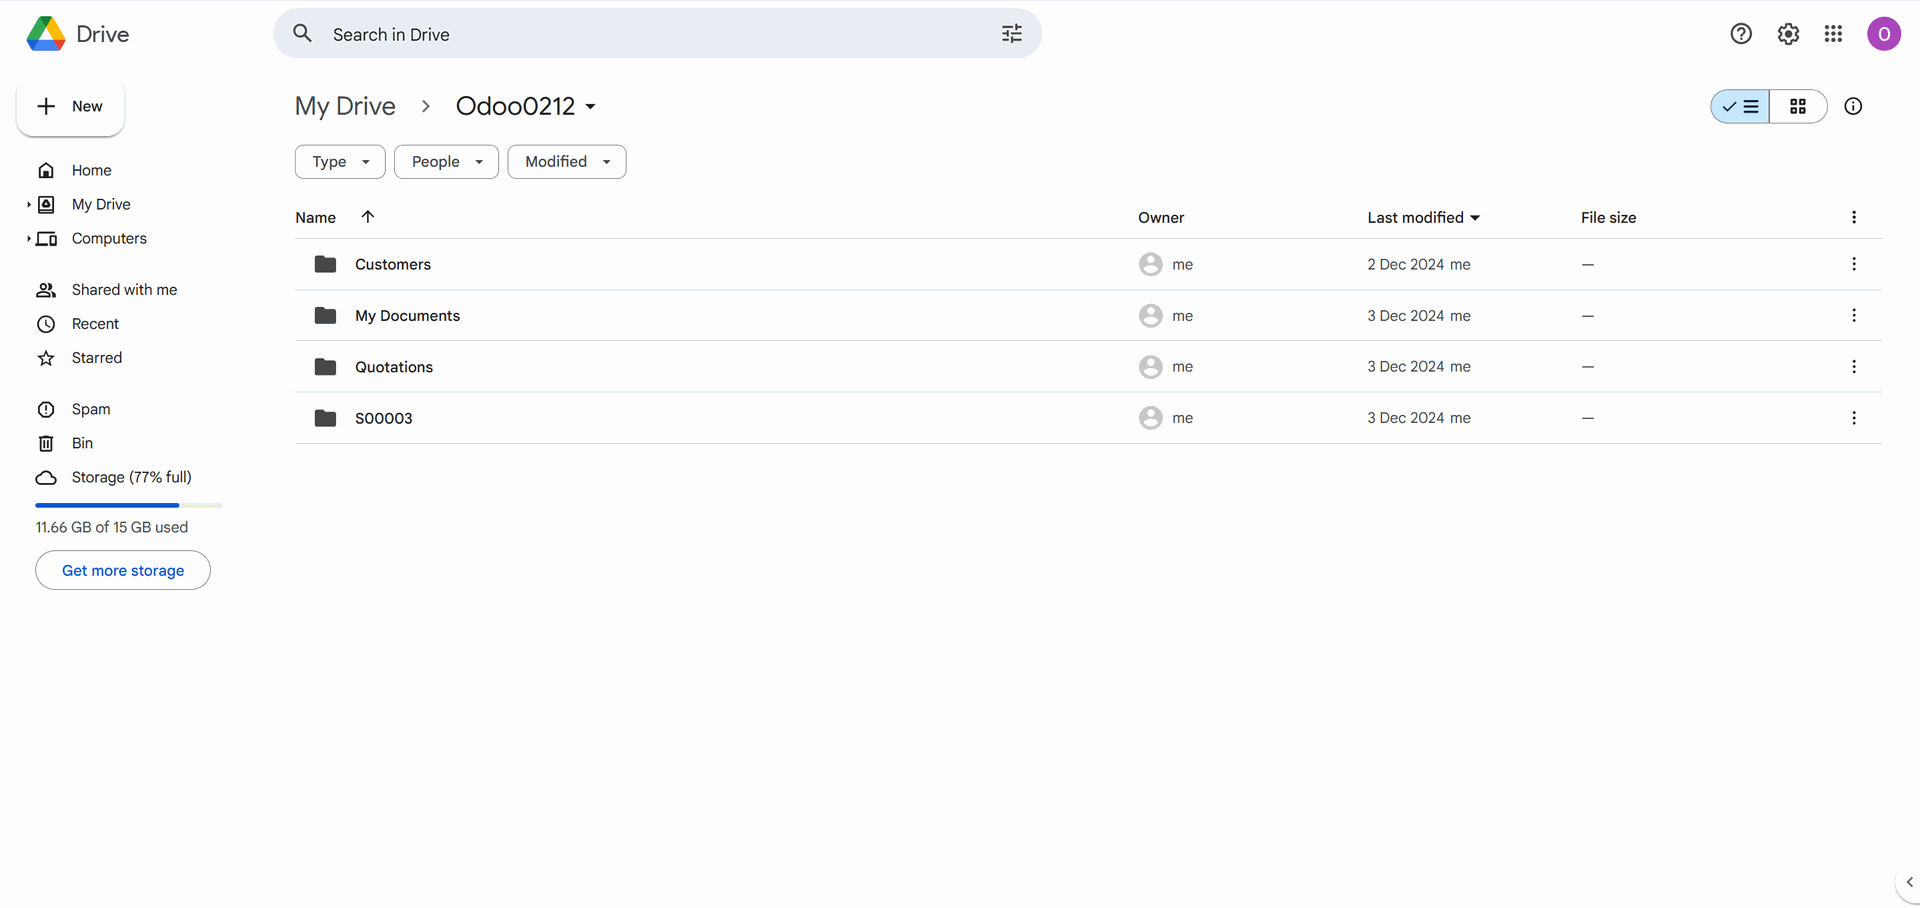
Task: Click 2 Dec 2024 date in Customers row
Action: tap(1405, 264)
